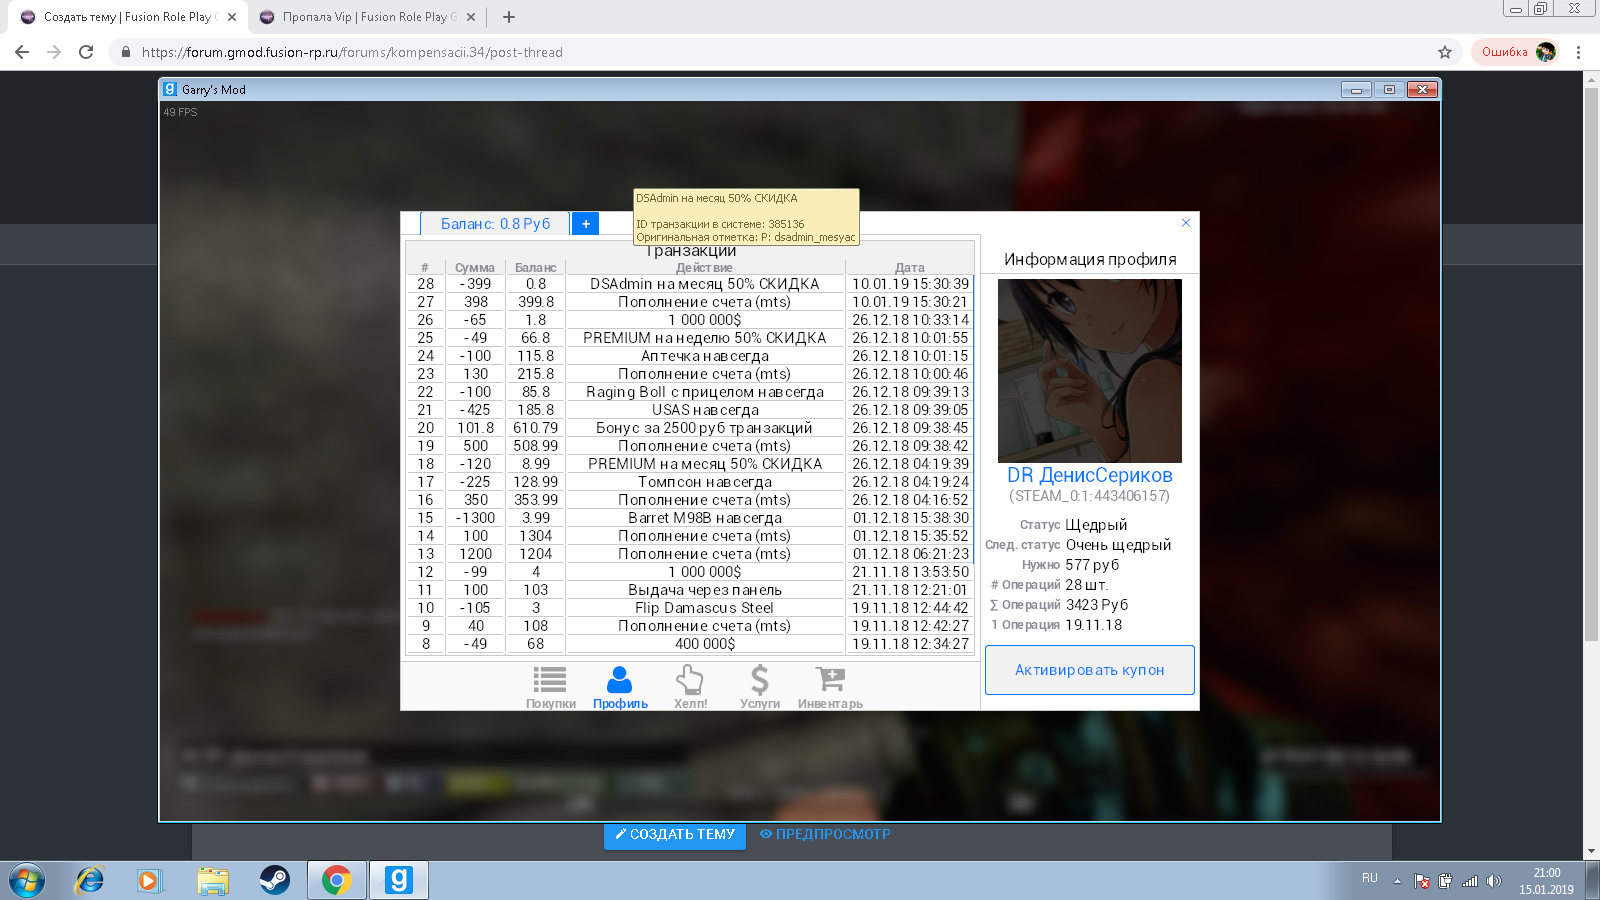Click the Действие column header
Viewport: 1600px width, 900px height.
pos(704,267)
